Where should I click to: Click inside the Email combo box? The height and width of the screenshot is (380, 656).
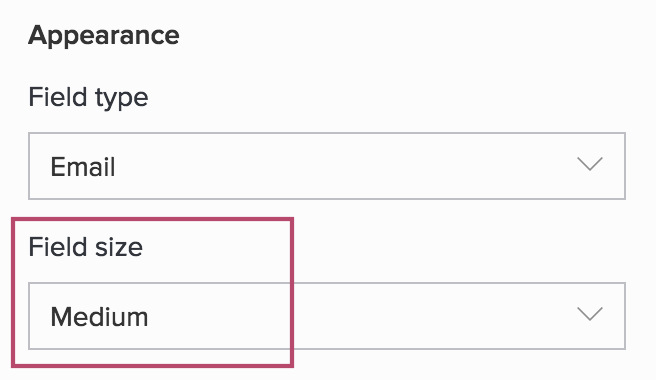pyautogui.click(x=327, y=166)
